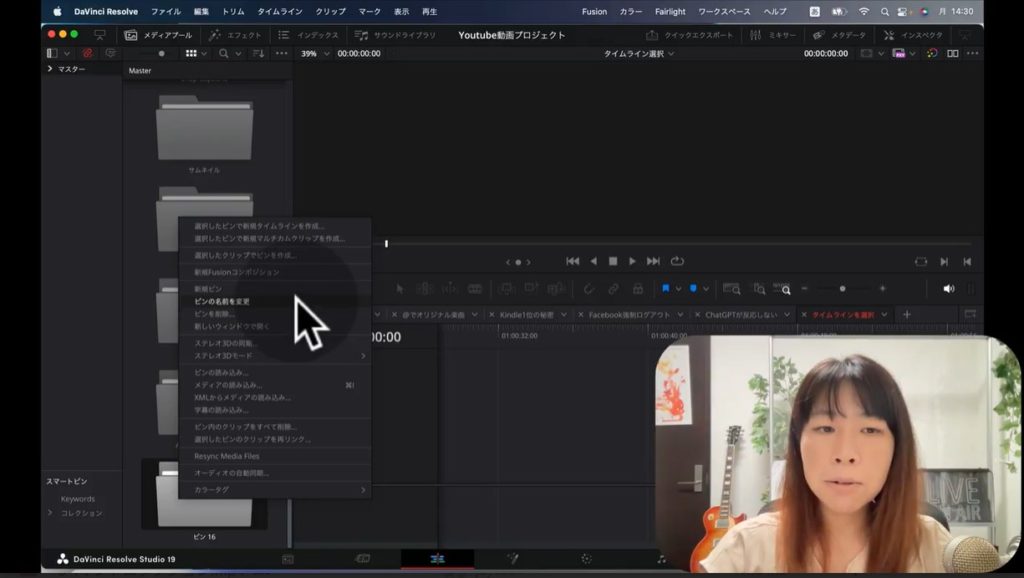Select the サムネイル folder bin

coord(204,130)
